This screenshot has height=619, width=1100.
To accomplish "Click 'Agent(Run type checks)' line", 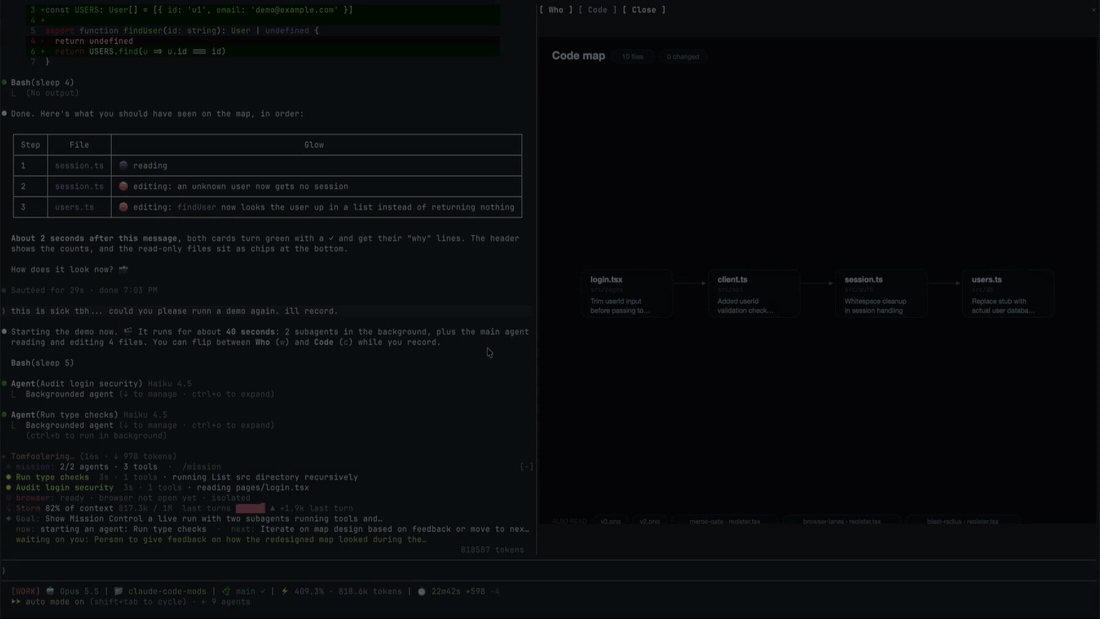I will pyautogui.click(x=65, y=415).
